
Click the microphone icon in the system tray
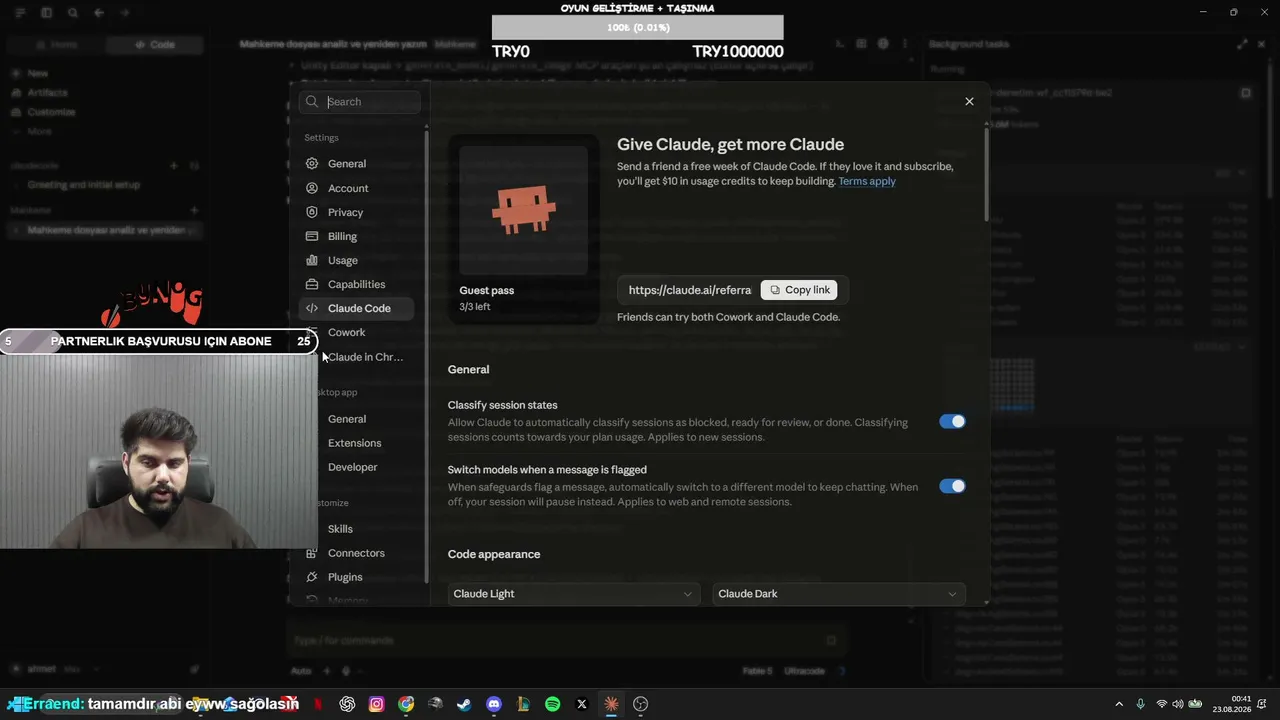1141,704
